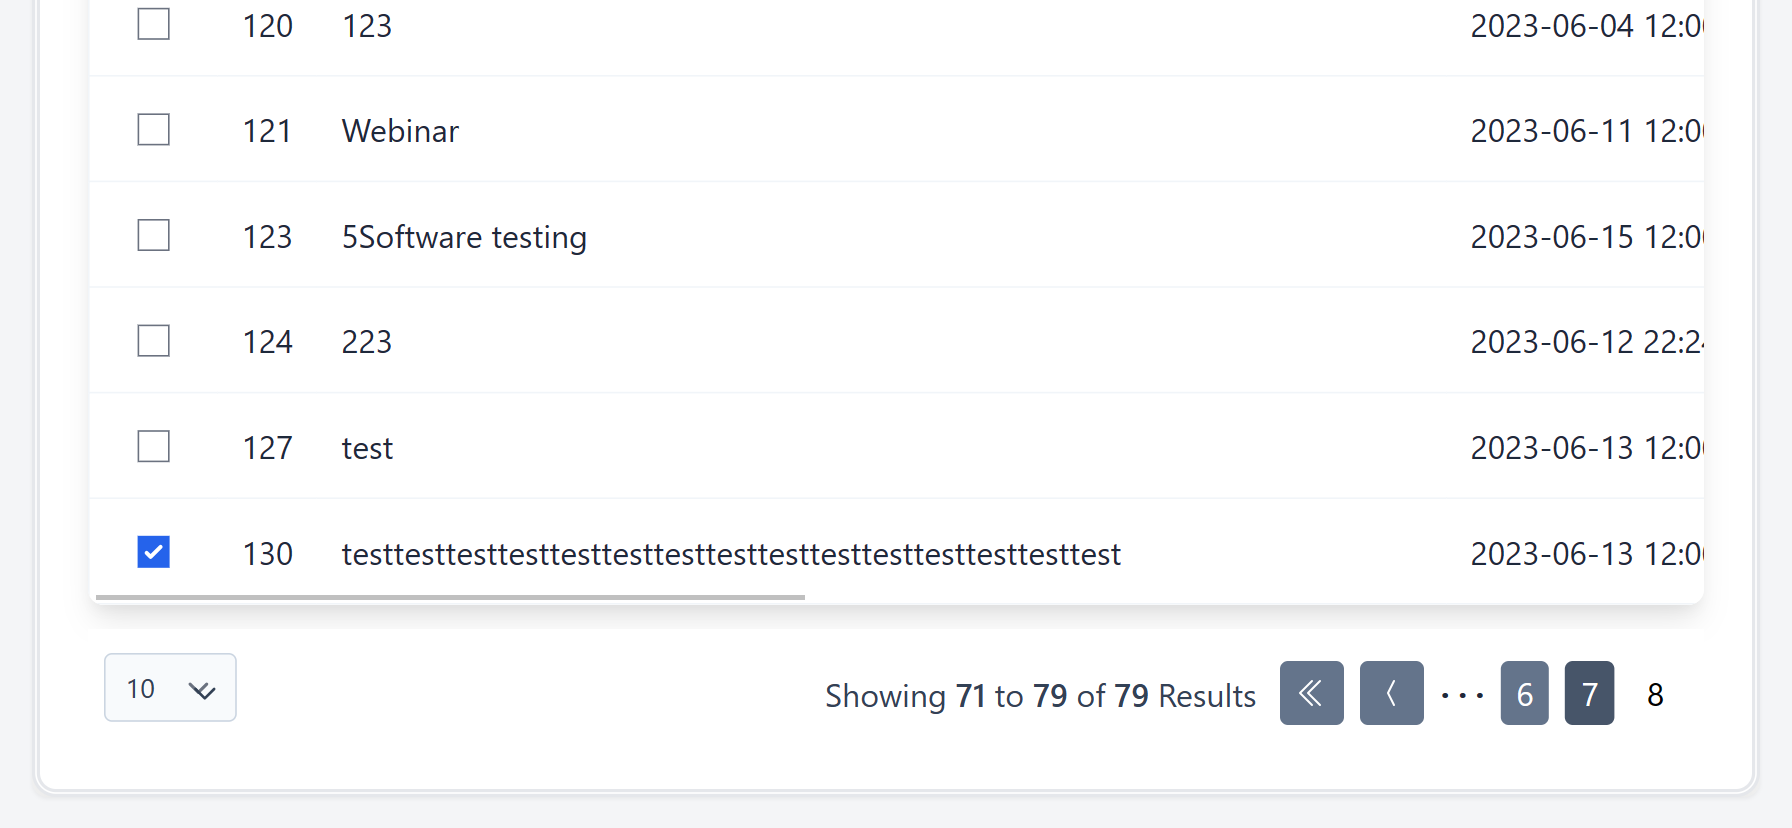Click the Webinar row title
The width and height of the screenshot is (1792, 828).
[x=400, y=131]
